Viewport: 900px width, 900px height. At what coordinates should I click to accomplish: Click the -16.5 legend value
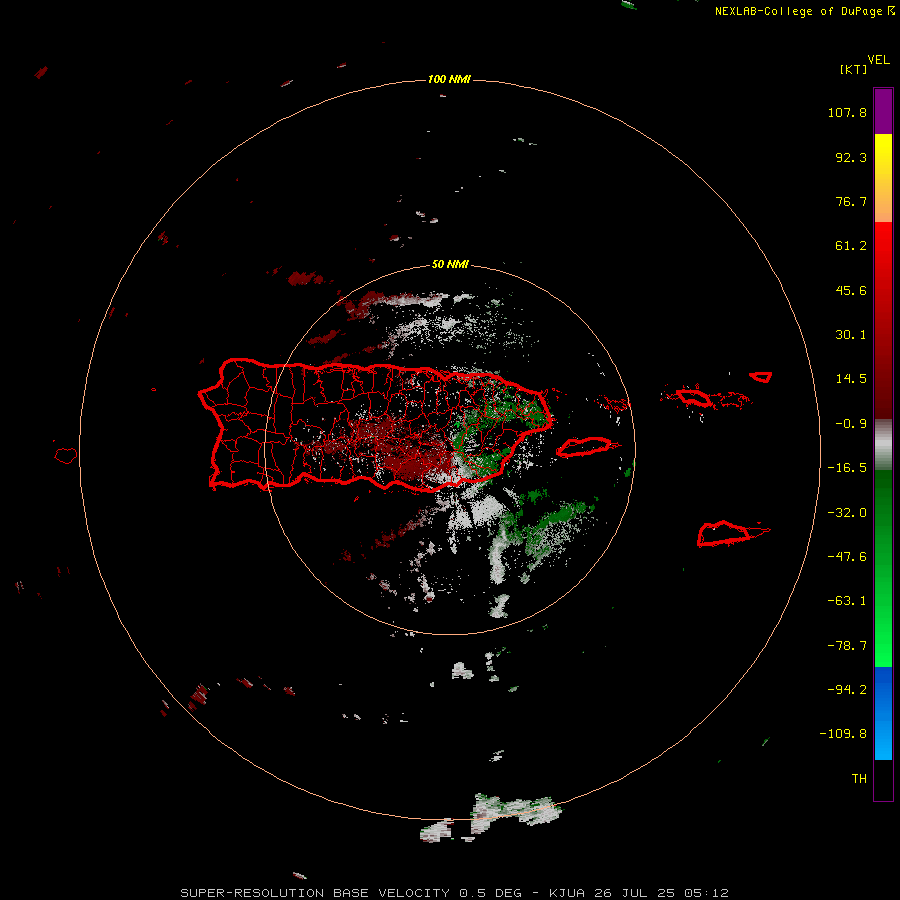pyautogui.click(x=847, y=468)
